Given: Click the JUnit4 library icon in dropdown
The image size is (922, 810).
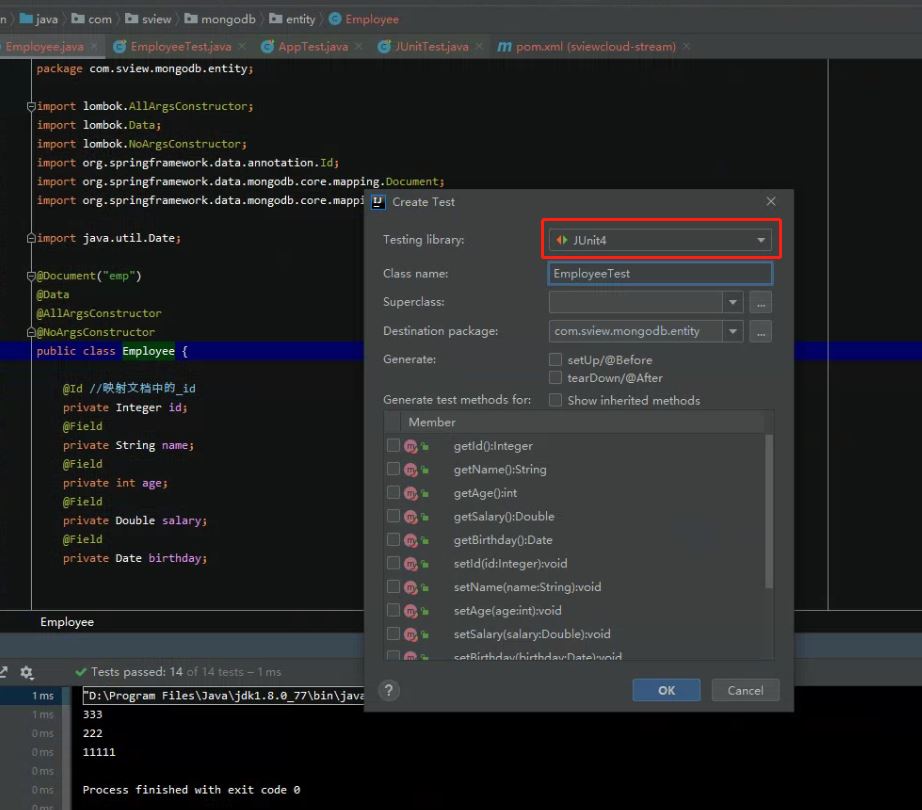Looking at the screenshot, I should tap(562, 240).
